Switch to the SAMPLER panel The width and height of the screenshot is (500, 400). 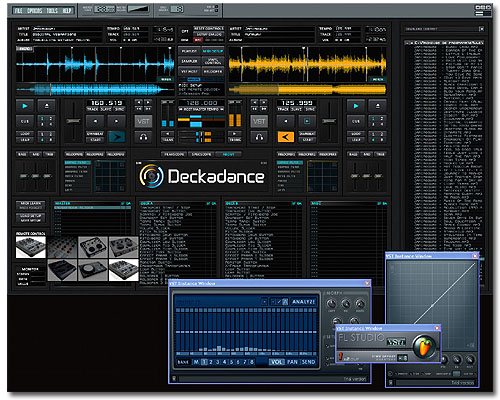click(x=189, y=61)
